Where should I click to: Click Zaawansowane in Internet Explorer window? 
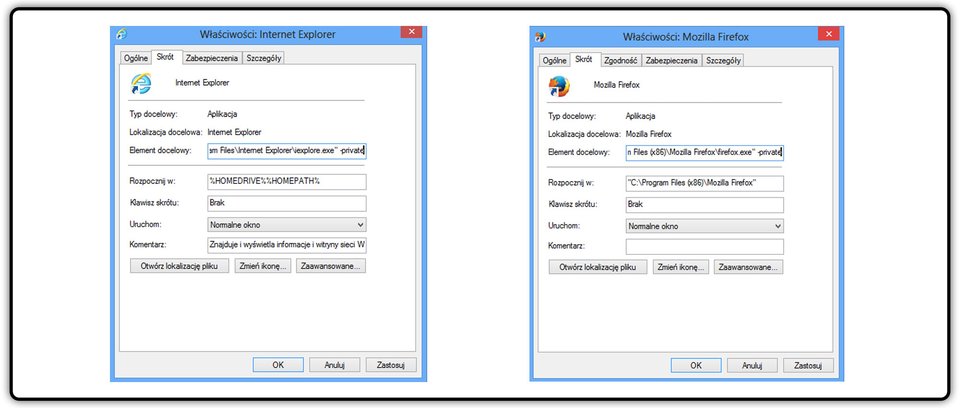tap(331, 266)
